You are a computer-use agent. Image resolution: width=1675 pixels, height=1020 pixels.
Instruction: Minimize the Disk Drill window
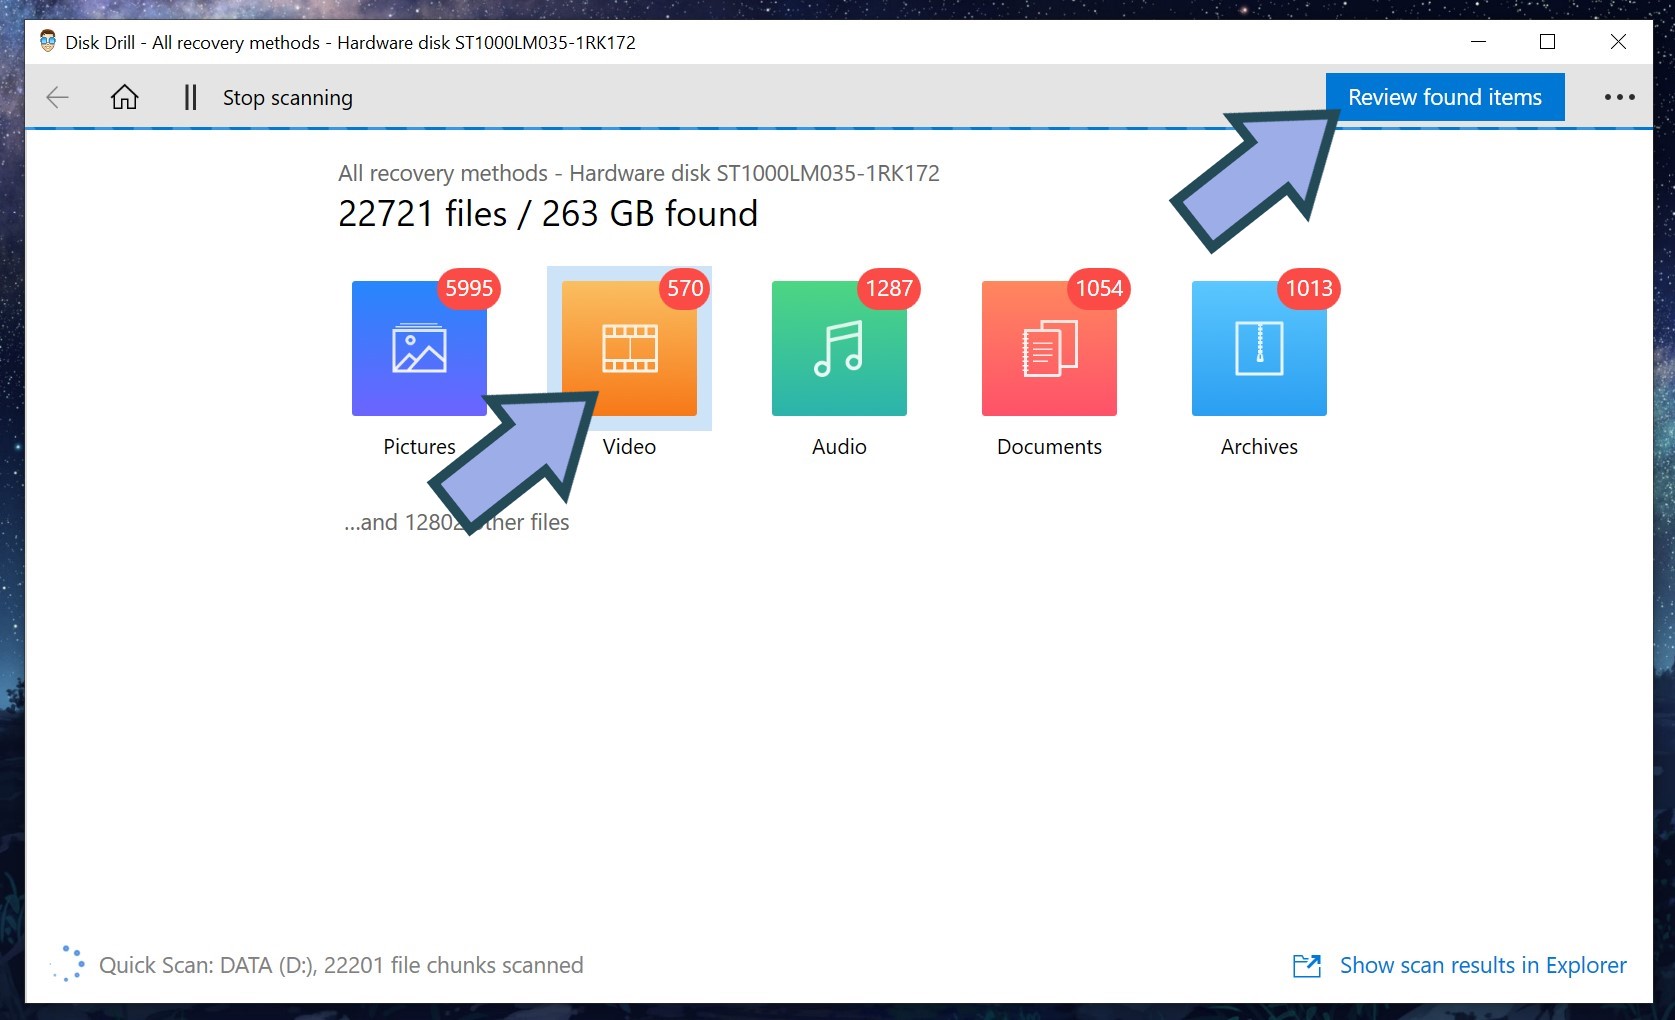click(1478, 42)
